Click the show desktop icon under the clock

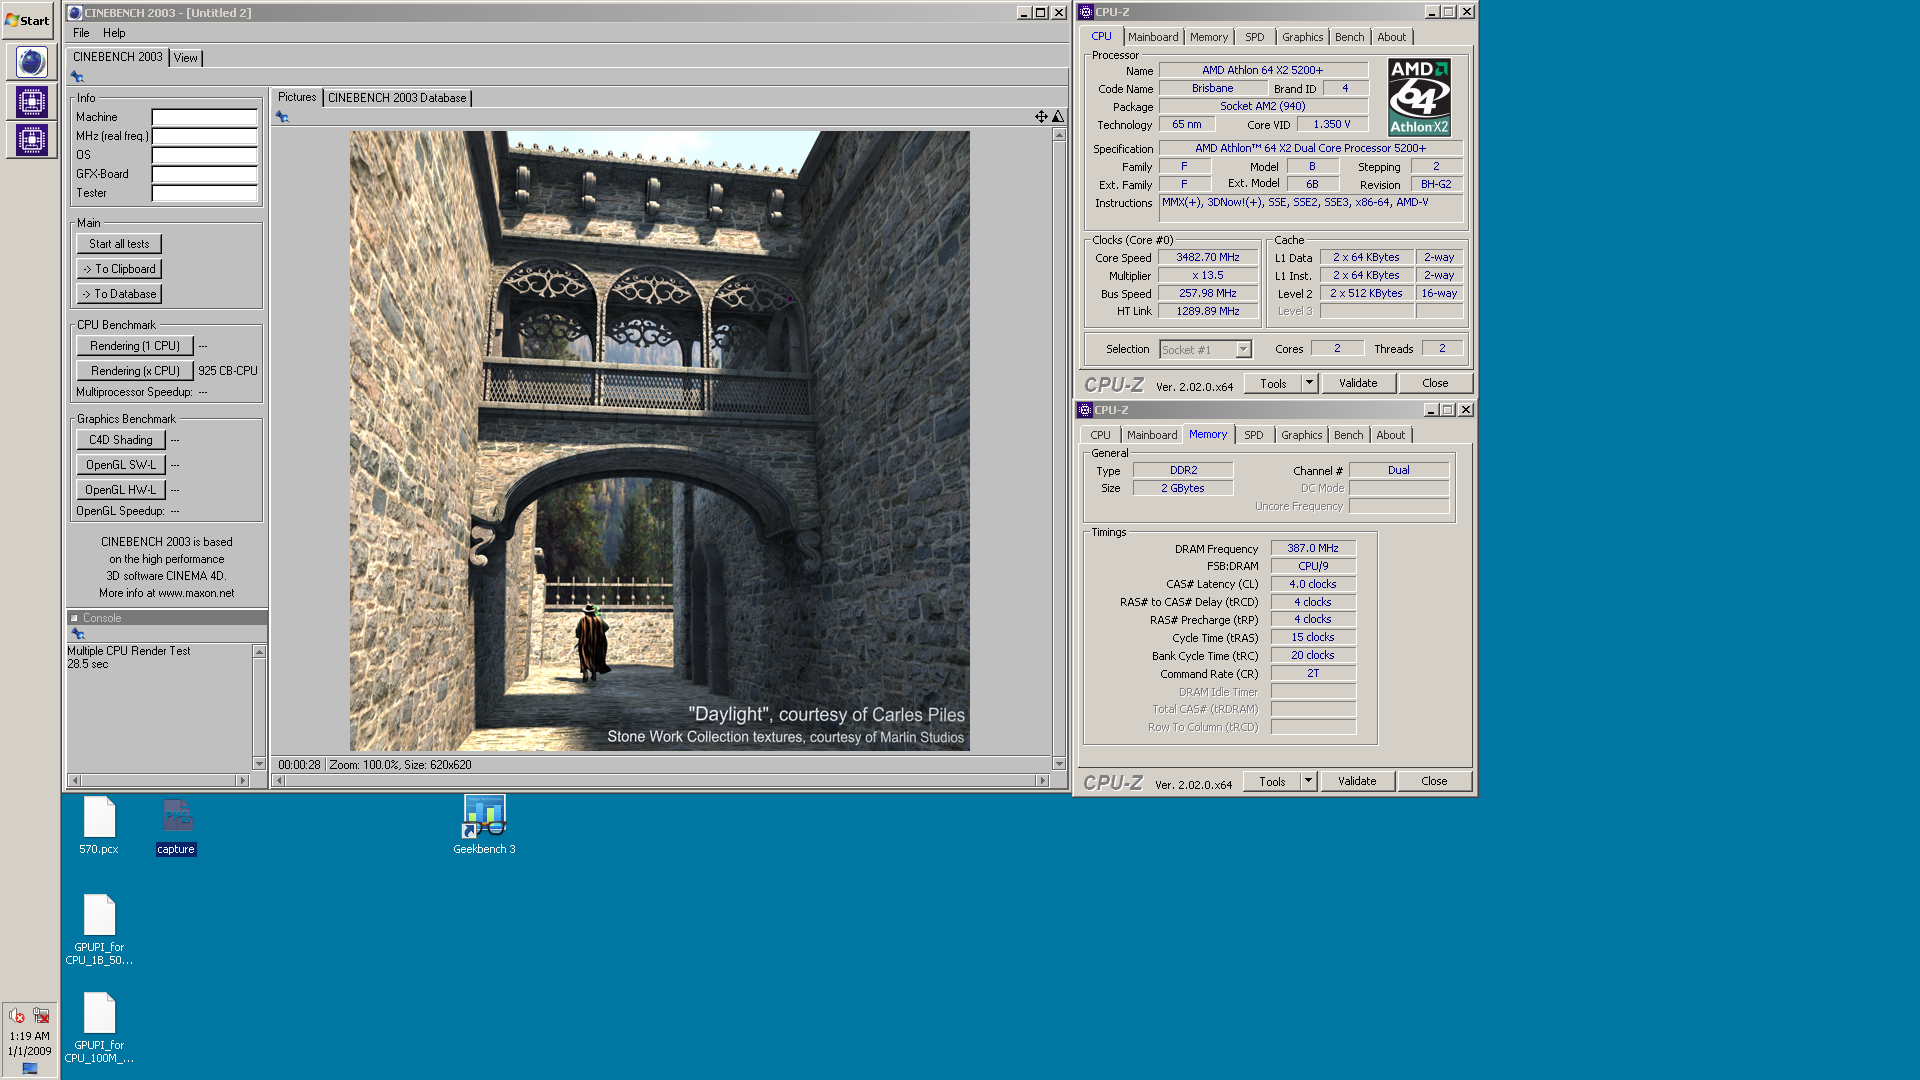point(30,1068)
